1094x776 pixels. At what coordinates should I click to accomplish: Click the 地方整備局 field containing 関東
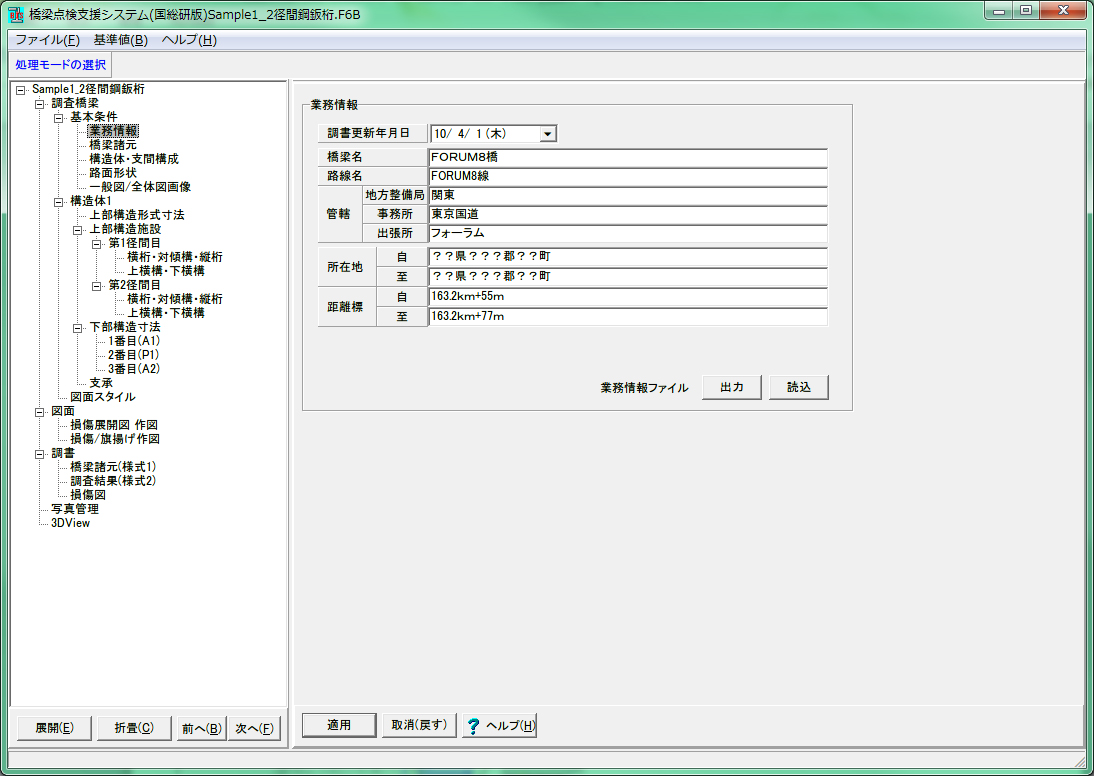click(x=628, y=195)
